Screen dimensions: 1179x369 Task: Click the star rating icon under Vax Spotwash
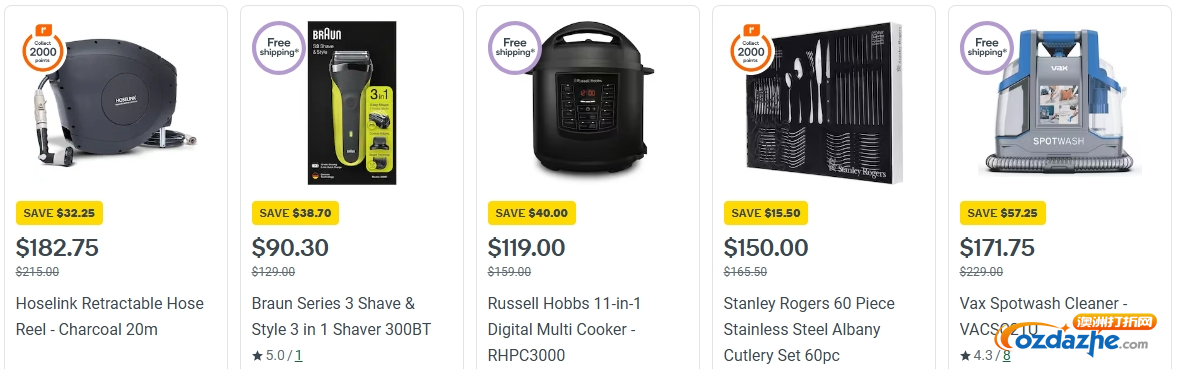(x=965, y=355)
